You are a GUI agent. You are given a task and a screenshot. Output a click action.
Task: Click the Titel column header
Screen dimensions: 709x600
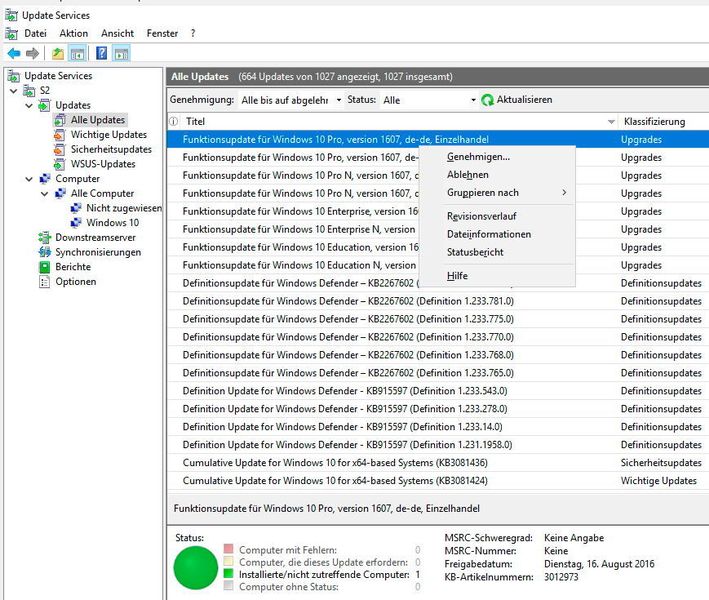pyautogui.click(x=392, y=121)
